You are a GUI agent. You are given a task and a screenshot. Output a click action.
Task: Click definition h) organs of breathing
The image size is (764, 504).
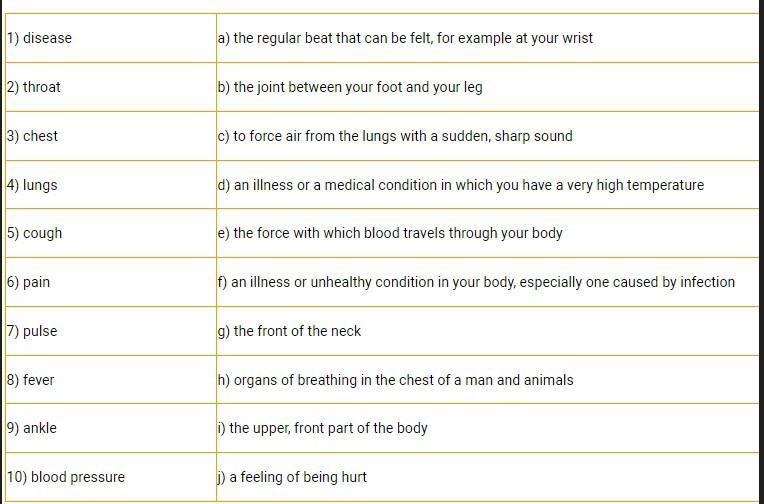coord(396,380)
